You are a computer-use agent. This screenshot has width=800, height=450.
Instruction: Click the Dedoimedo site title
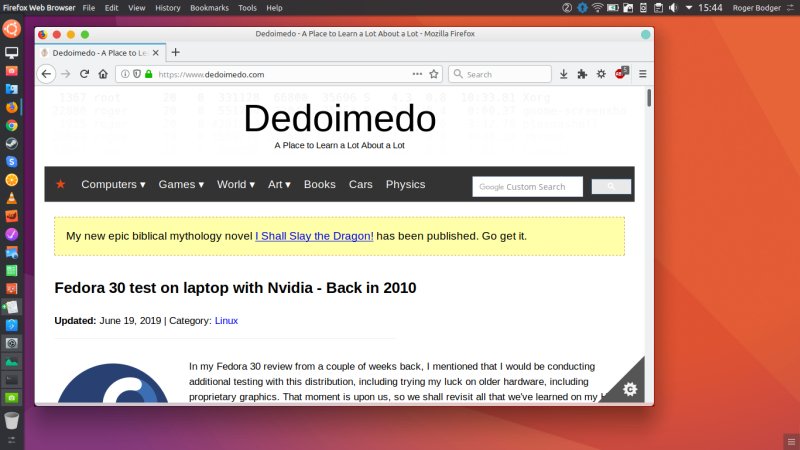click(340, 118)
